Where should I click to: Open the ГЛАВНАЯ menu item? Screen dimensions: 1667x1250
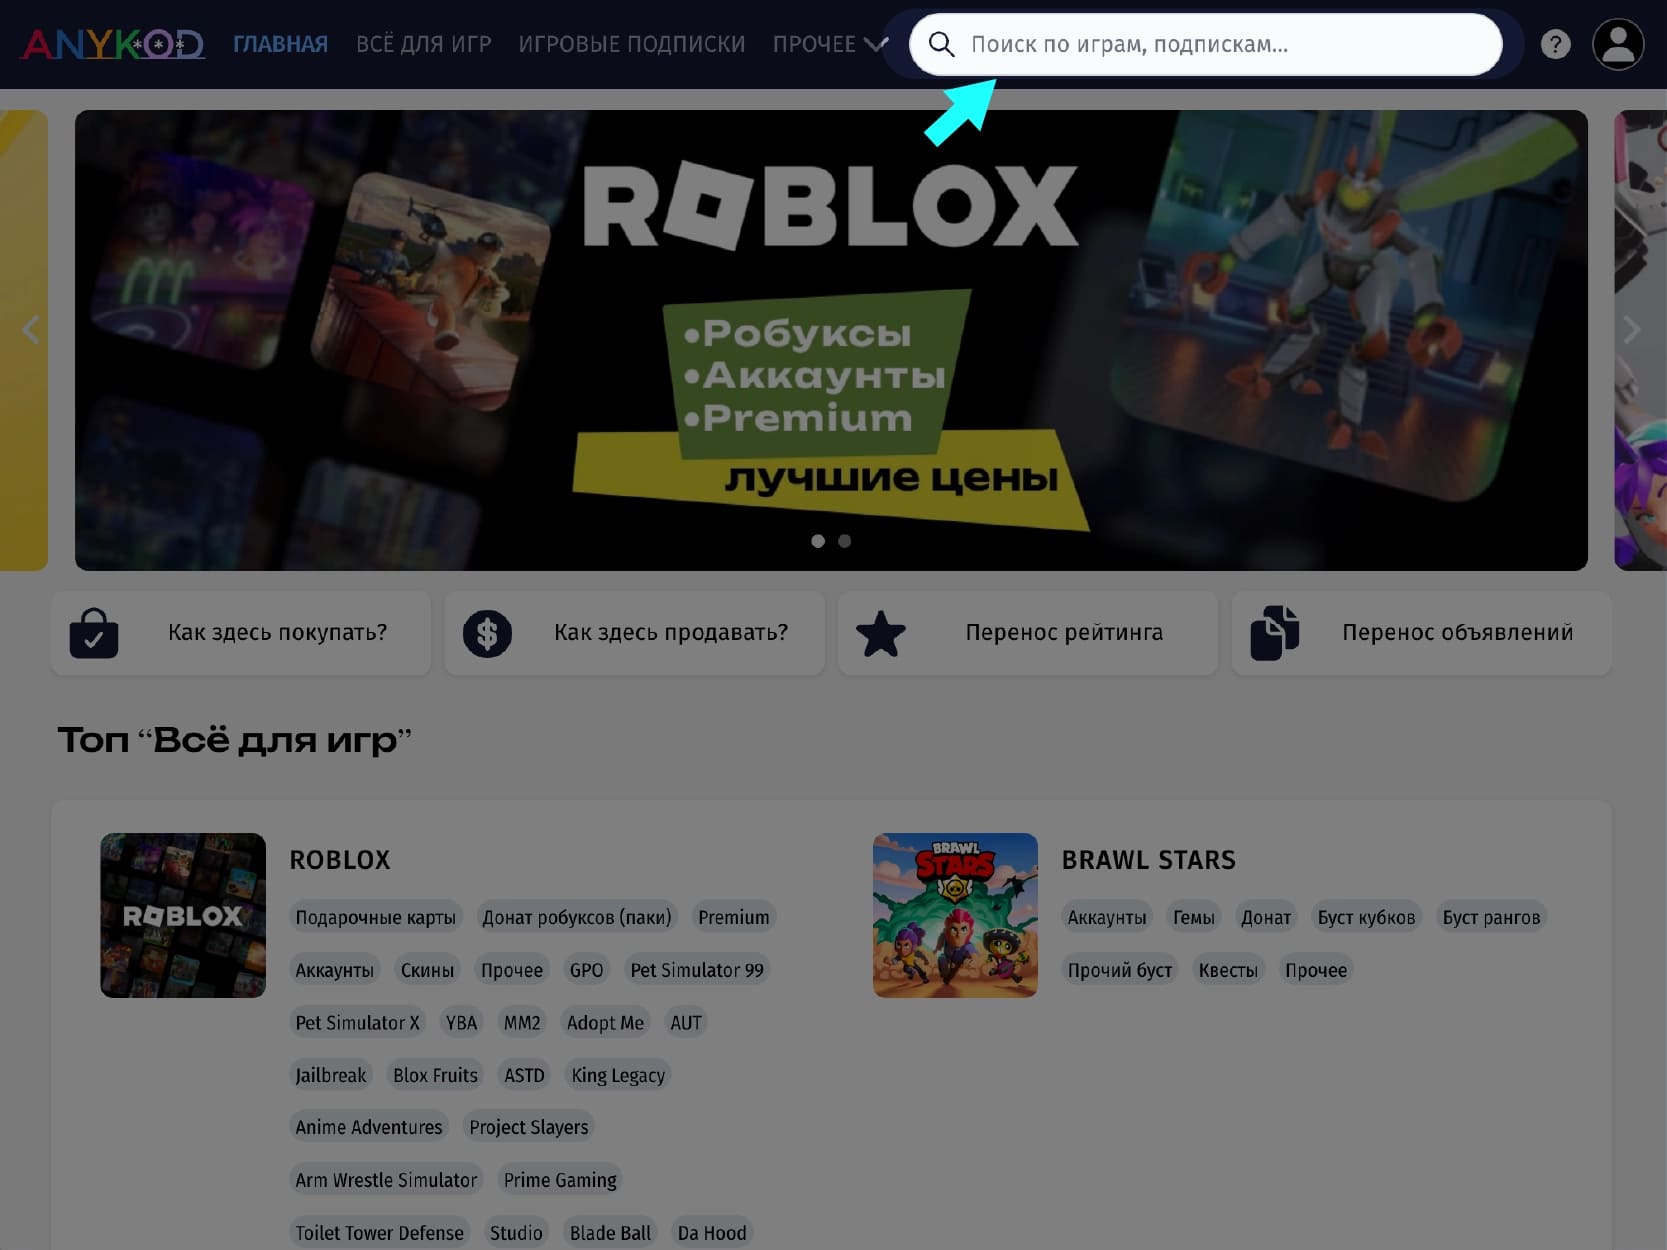tap(280, 44)
